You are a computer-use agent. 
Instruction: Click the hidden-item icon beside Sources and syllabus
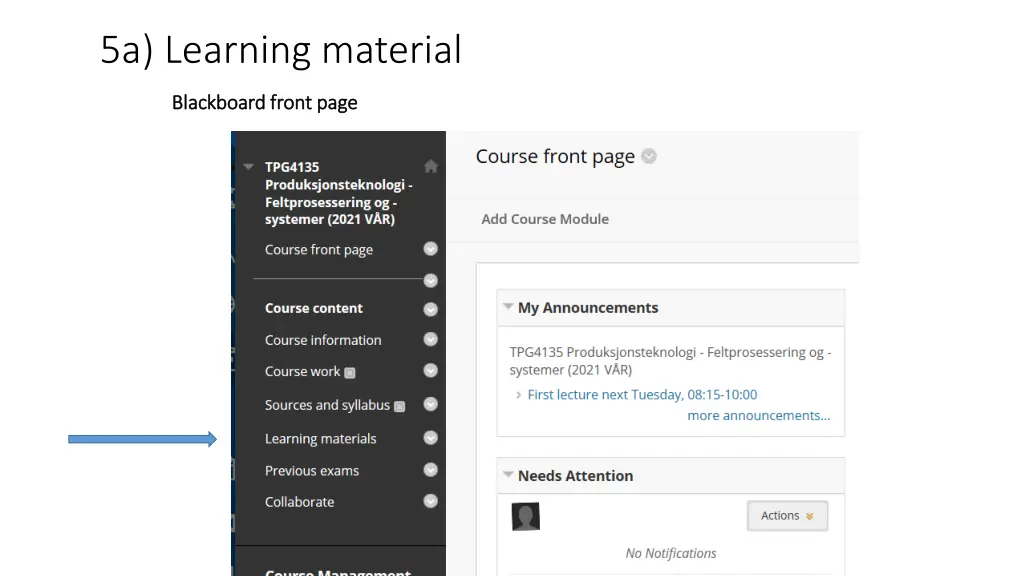(399, 407)
